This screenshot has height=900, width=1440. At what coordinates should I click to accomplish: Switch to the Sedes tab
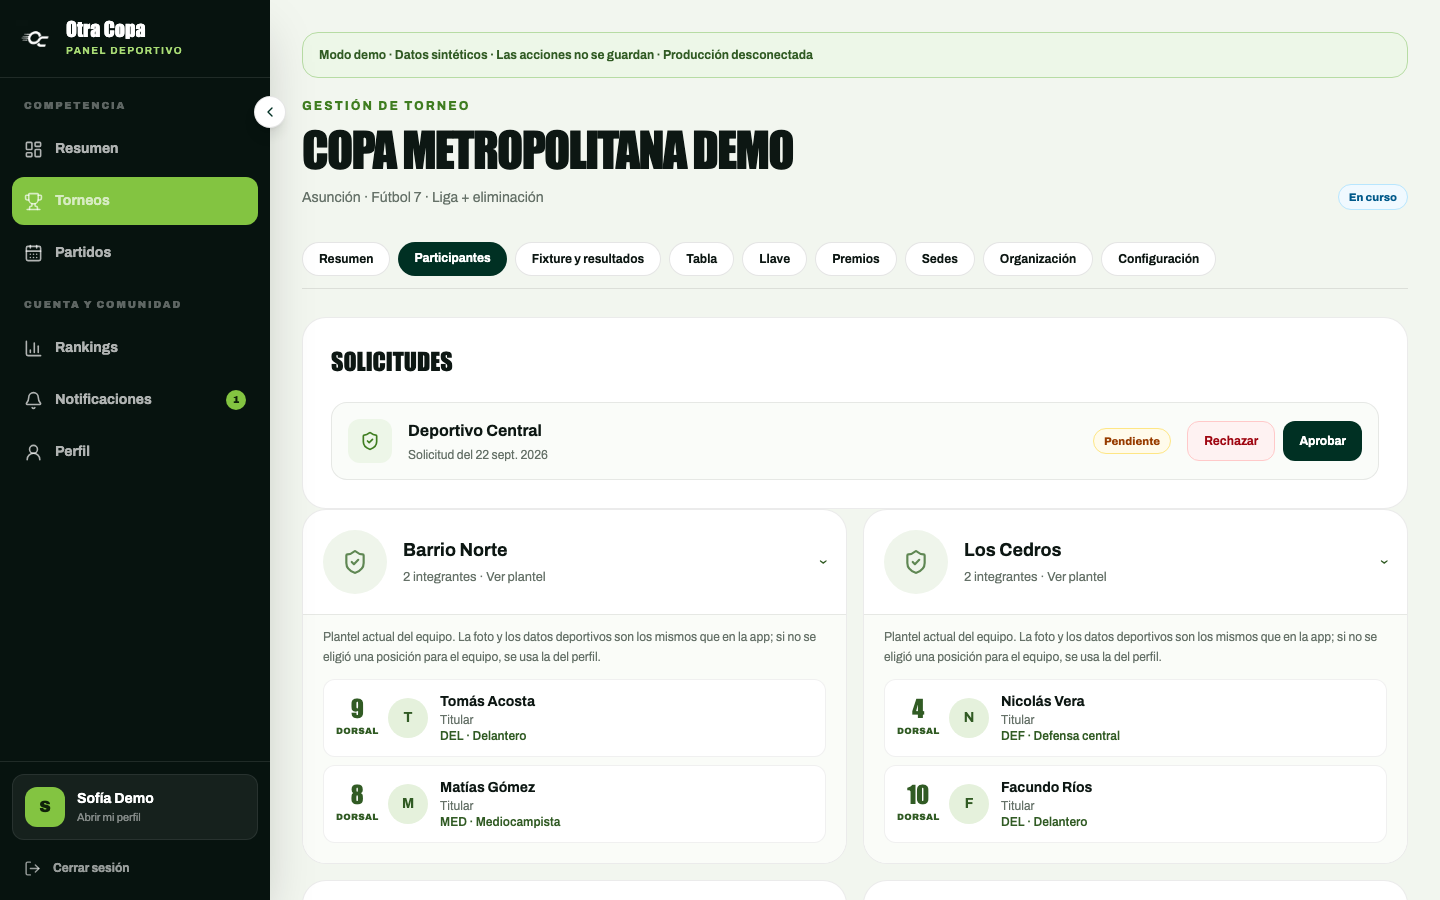[940, 259]
